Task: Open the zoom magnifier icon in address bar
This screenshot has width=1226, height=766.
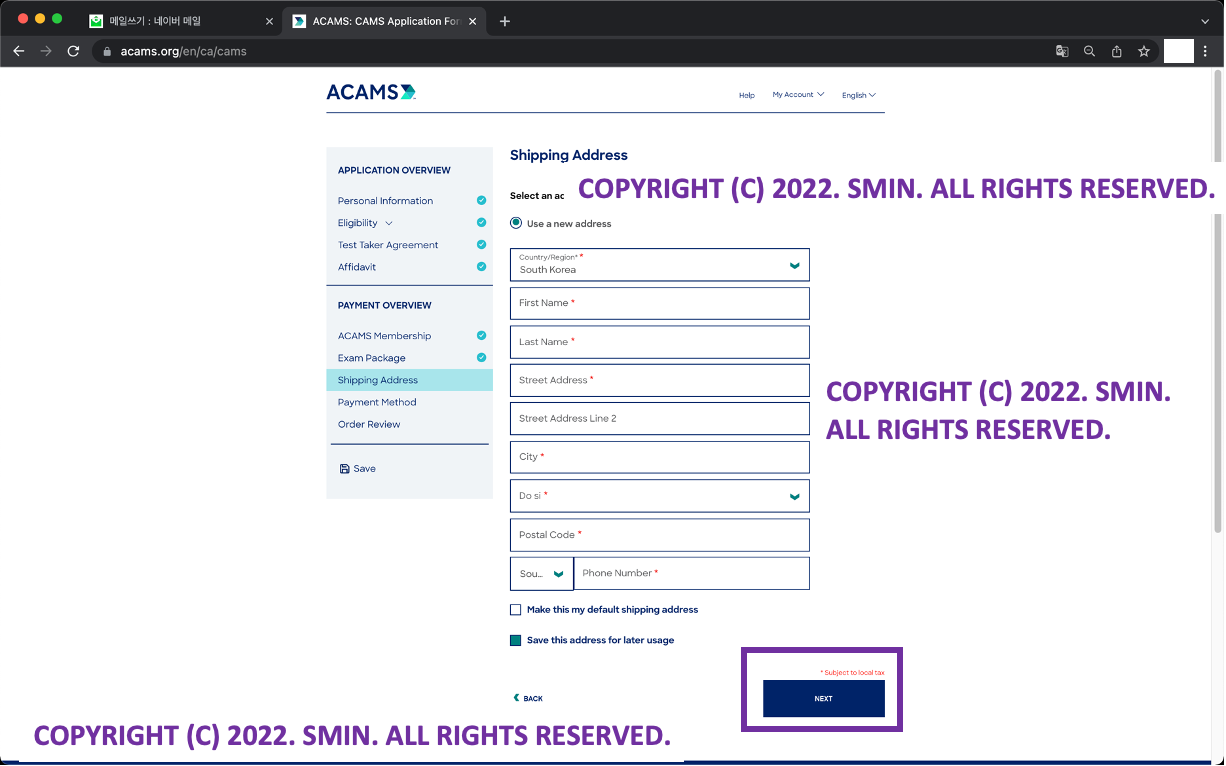Action: (1089, 51)
